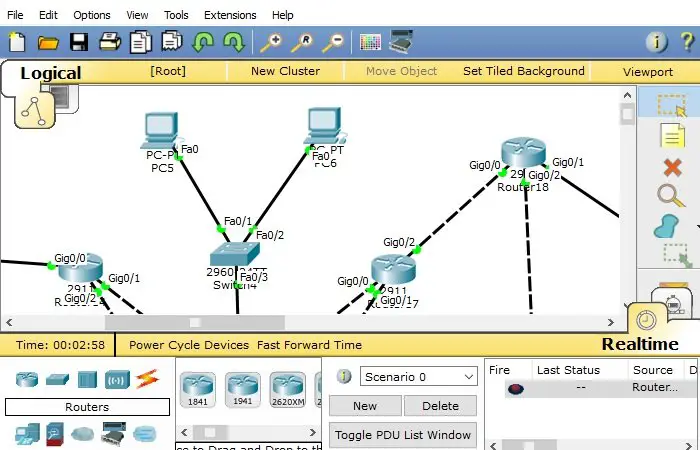The height and width of the screenshot is (450, 700).
Task: Save the network with the floppy icon
Action: [79, 42]
